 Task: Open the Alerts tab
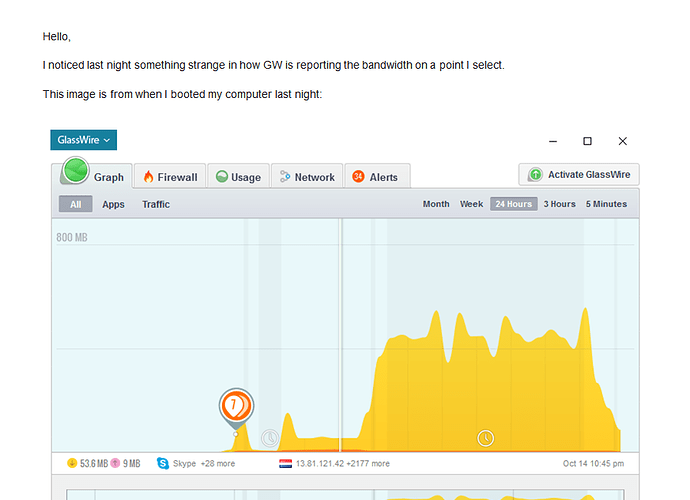pos(376,177)
